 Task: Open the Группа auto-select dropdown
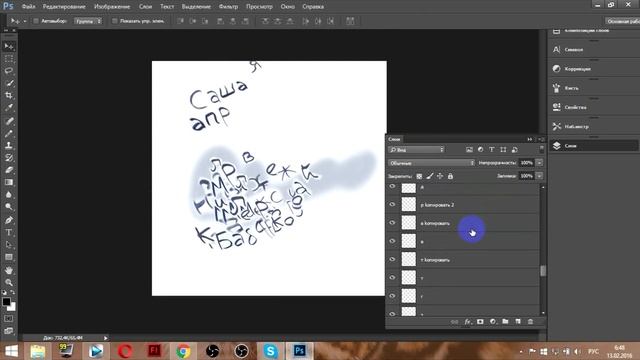tap(88, 21)
